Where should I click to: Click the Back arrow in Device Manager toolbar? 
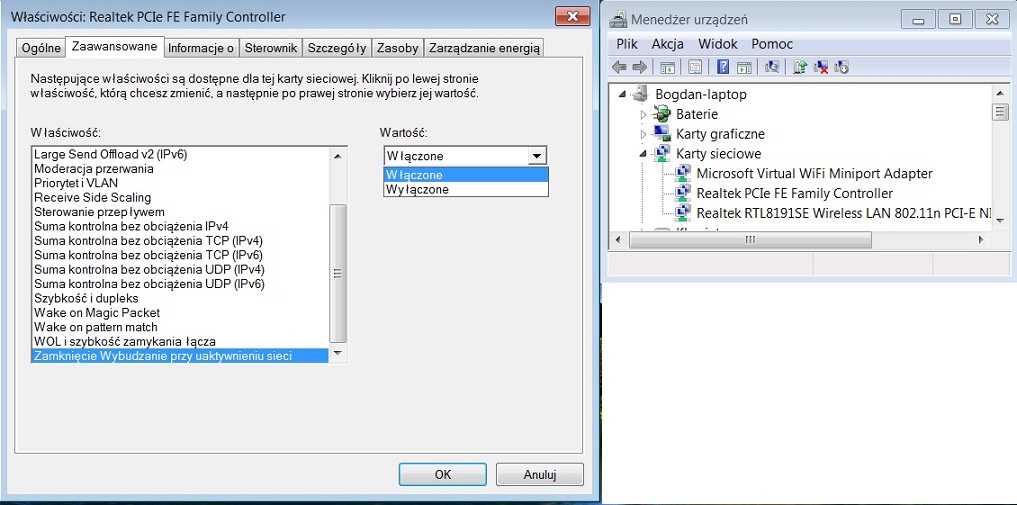pos(619,67)
